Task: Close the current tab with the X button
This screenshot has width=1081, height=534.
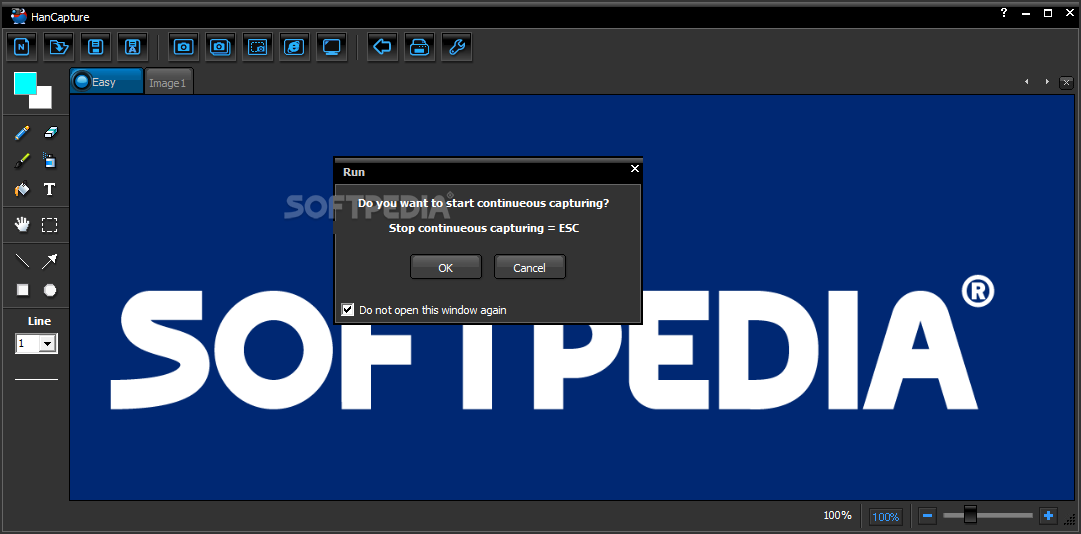Action: (x=1067, y=82)
